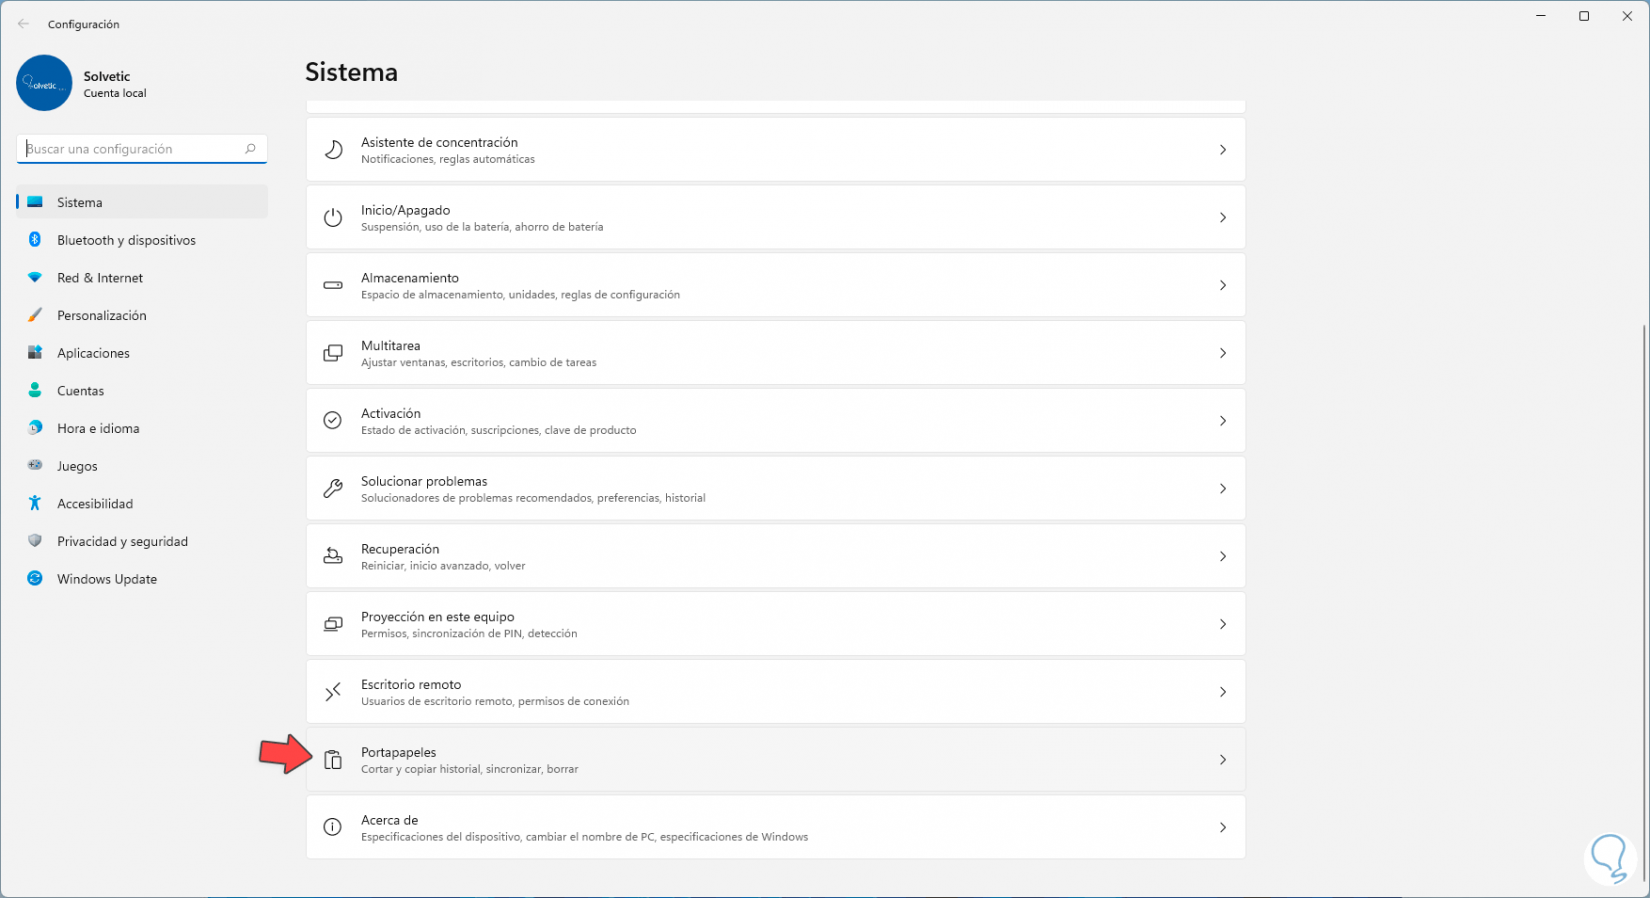Go to Windows Update section
Screen dimensions: 1650x898
tap(107, 579)
